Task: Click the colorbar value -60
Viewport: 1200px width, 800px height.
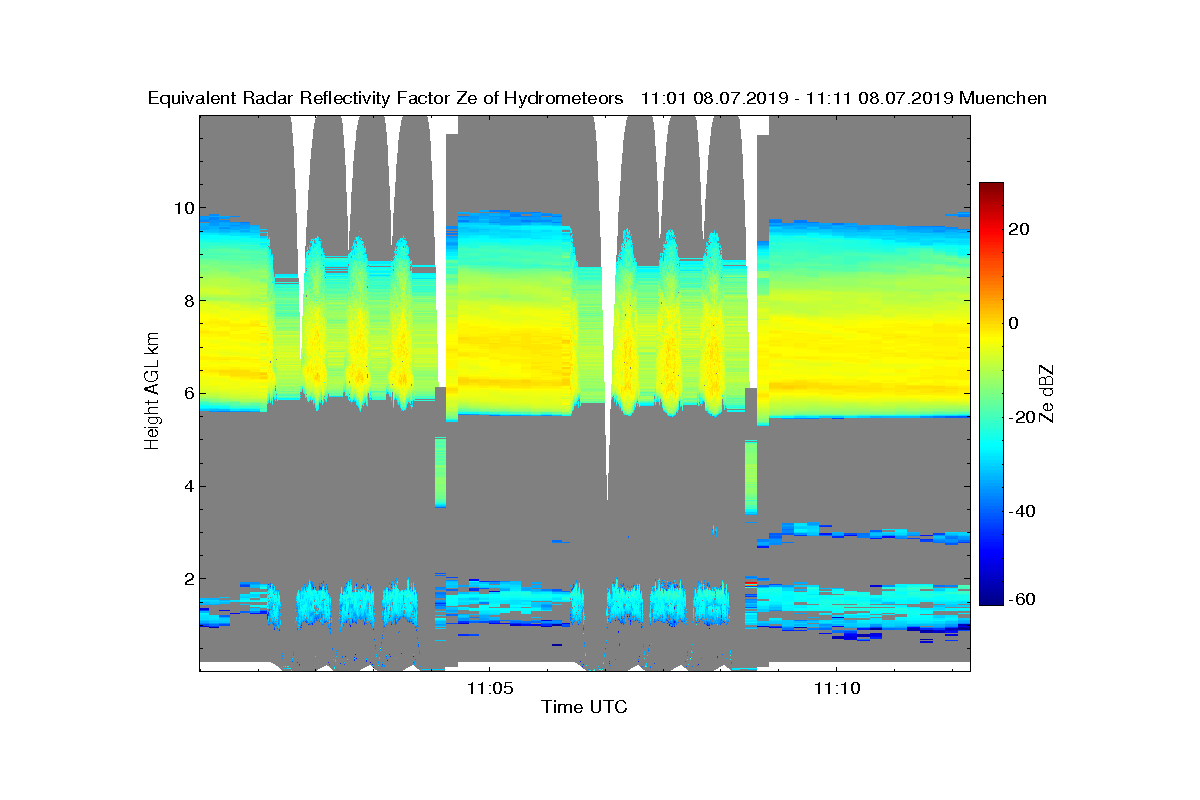Action: (x=1020, y=599)
